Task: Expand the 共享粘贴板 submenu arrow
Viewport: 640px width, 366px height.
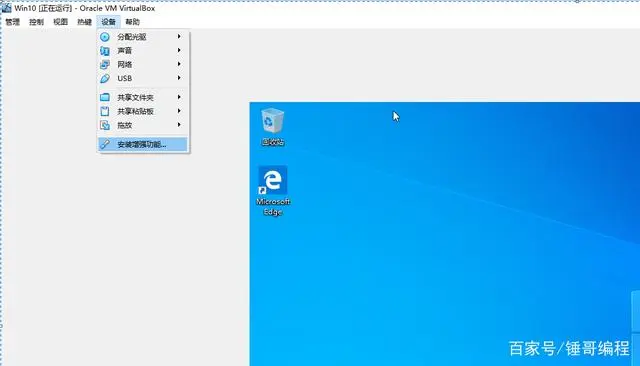Action: tap(179, 111)
